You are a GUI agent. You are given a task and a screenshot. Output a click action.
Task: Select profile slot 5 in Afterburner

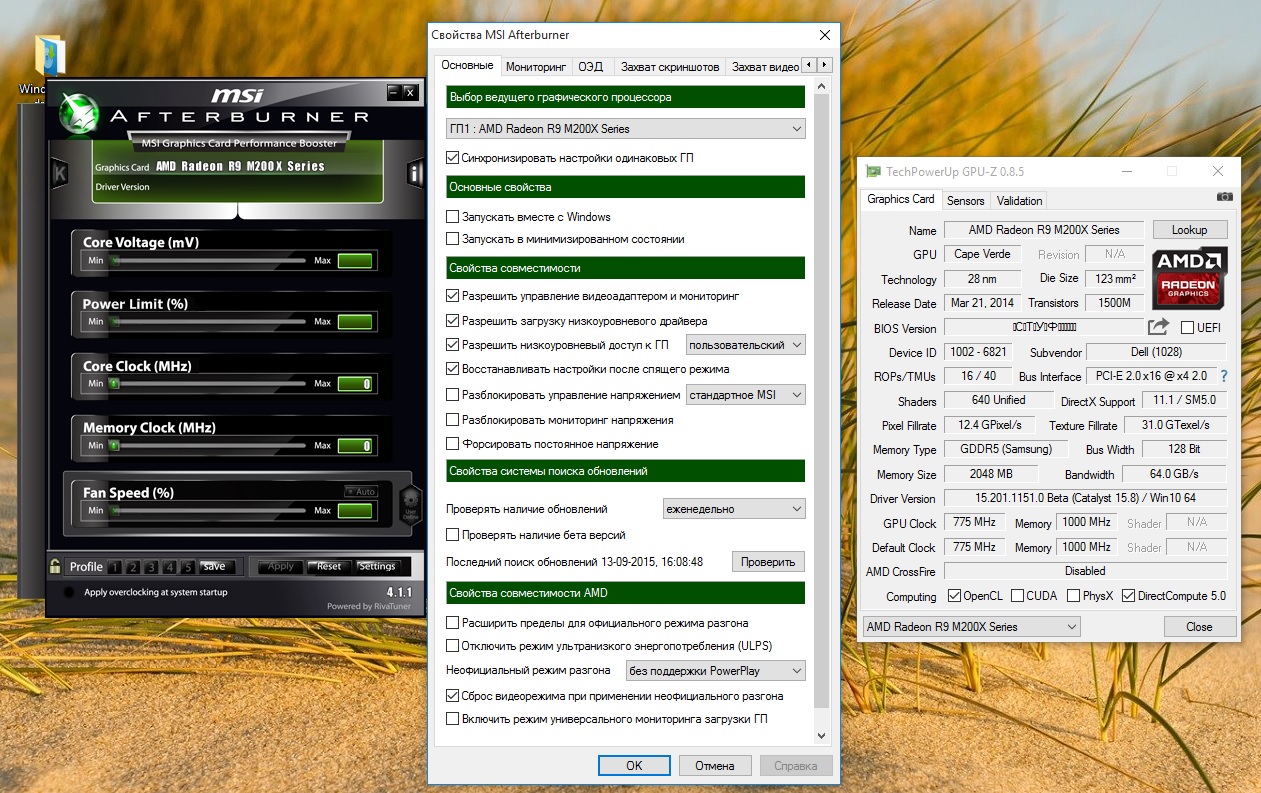tap(188, 567)
